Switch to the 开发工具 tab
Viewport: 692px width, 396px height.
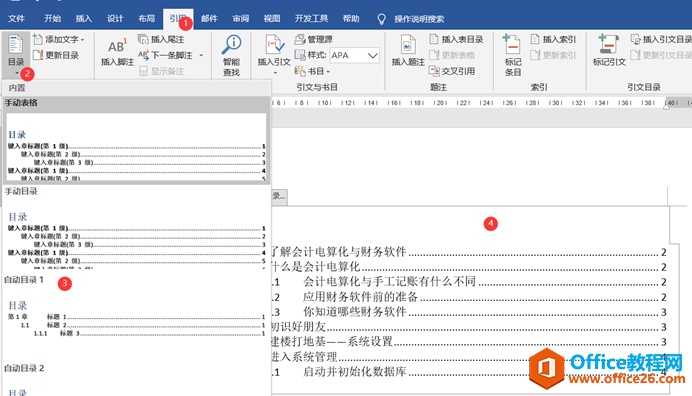pos(311,19)
